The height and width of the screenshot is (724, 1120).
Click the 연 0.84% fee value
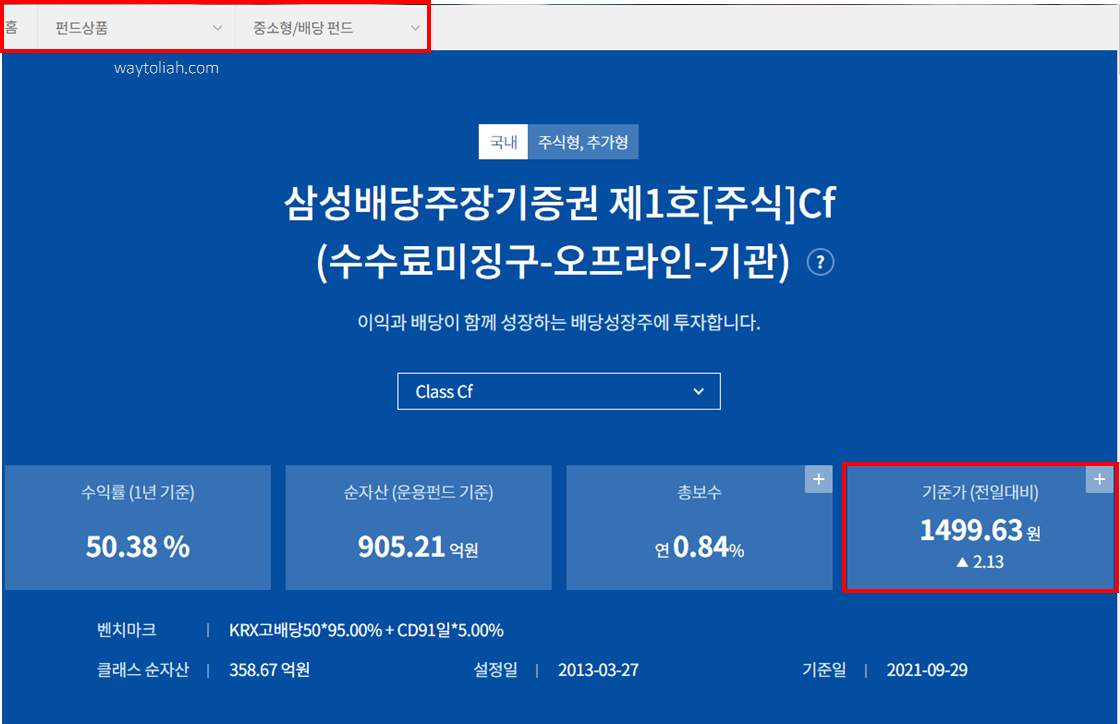(699, 548)
